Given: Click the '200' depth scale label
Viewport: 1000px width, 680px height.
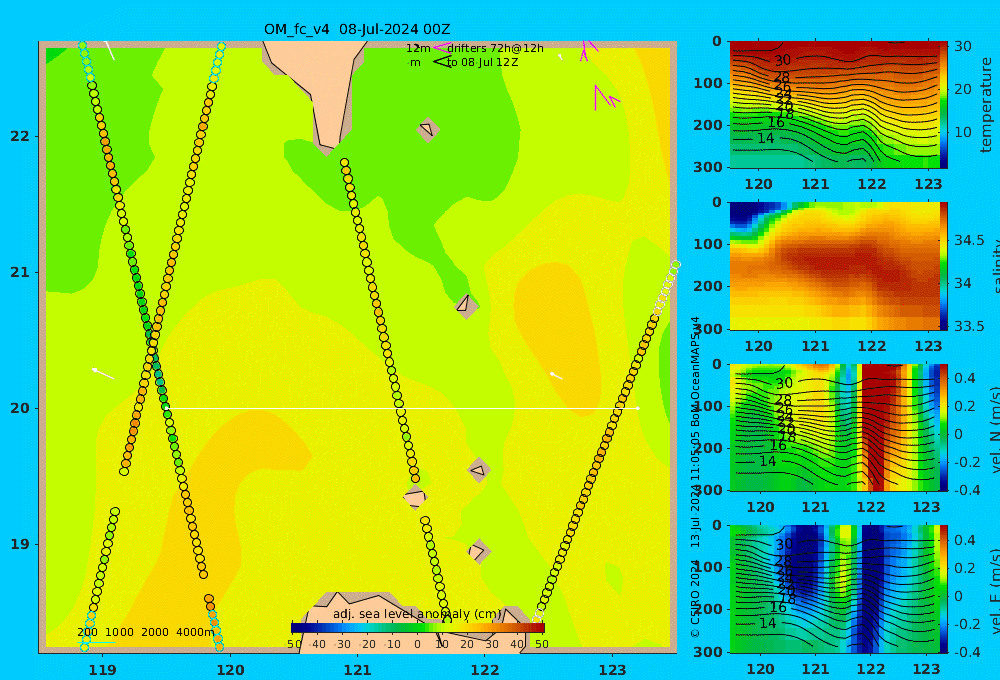Looking at the screenshot, I should 87,632.
